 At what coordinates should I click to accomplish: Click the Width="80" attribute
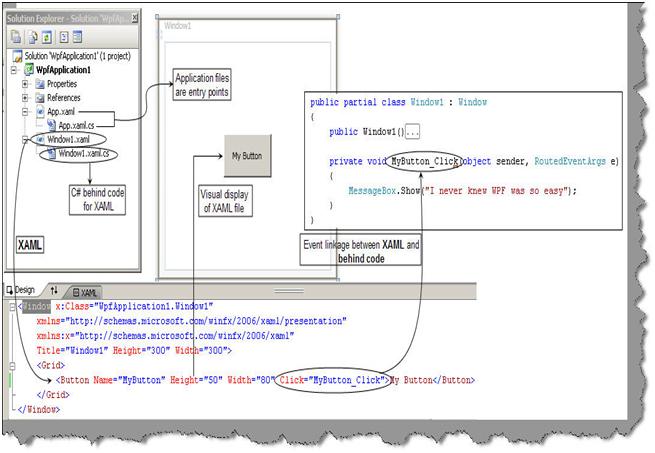pyautogui.click(x=249, y=380)
